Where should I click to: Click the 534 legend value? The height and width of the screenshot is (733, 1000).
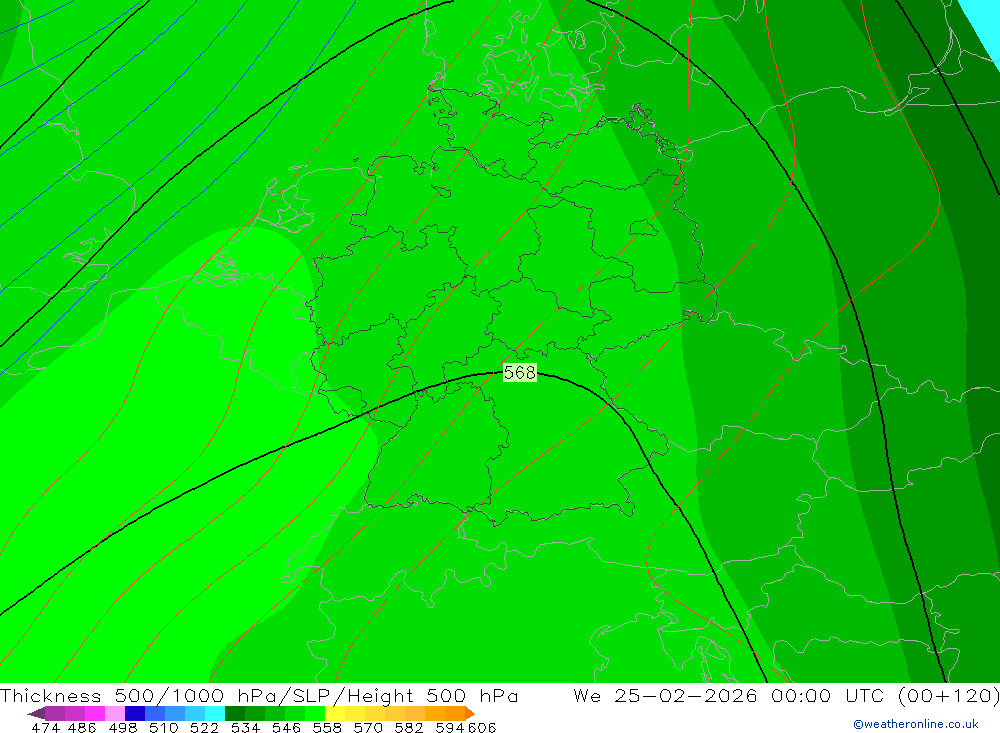point(246,727)
